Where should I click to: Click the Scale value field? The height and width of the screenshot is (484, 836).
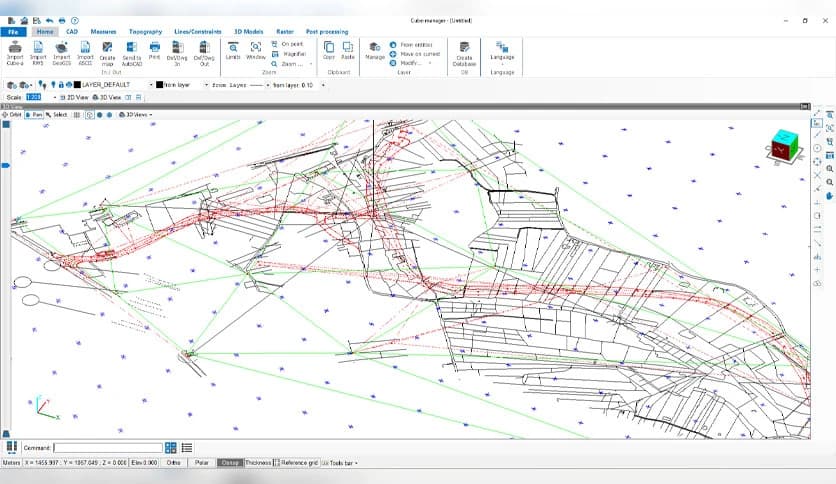click(x=34, y=98)
